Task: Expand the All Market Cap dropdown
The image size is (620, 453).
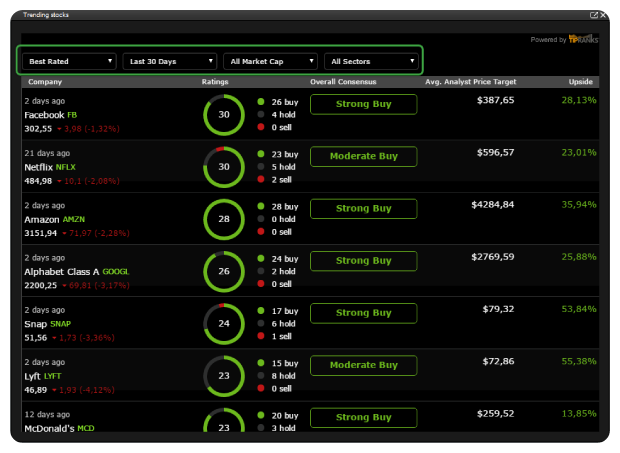Action: (x=270, y=61)
